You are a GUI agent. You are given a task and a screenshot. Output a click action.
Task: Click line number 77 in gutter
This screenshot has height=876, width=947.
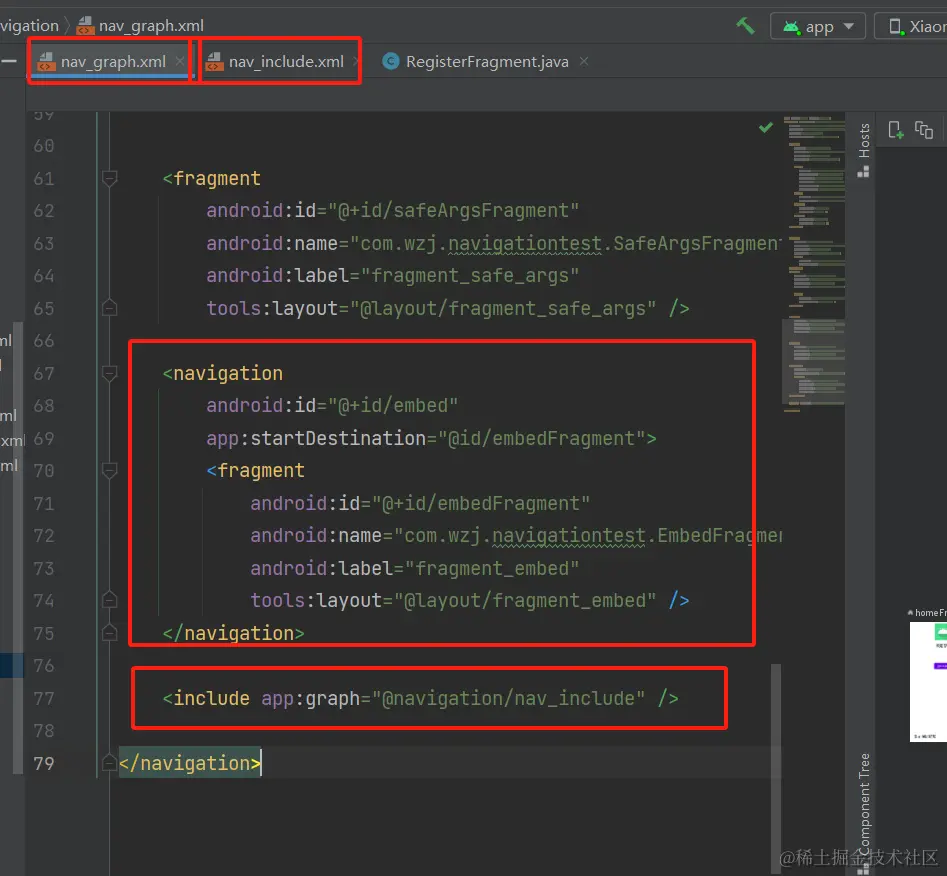click(x=44, y=699)
